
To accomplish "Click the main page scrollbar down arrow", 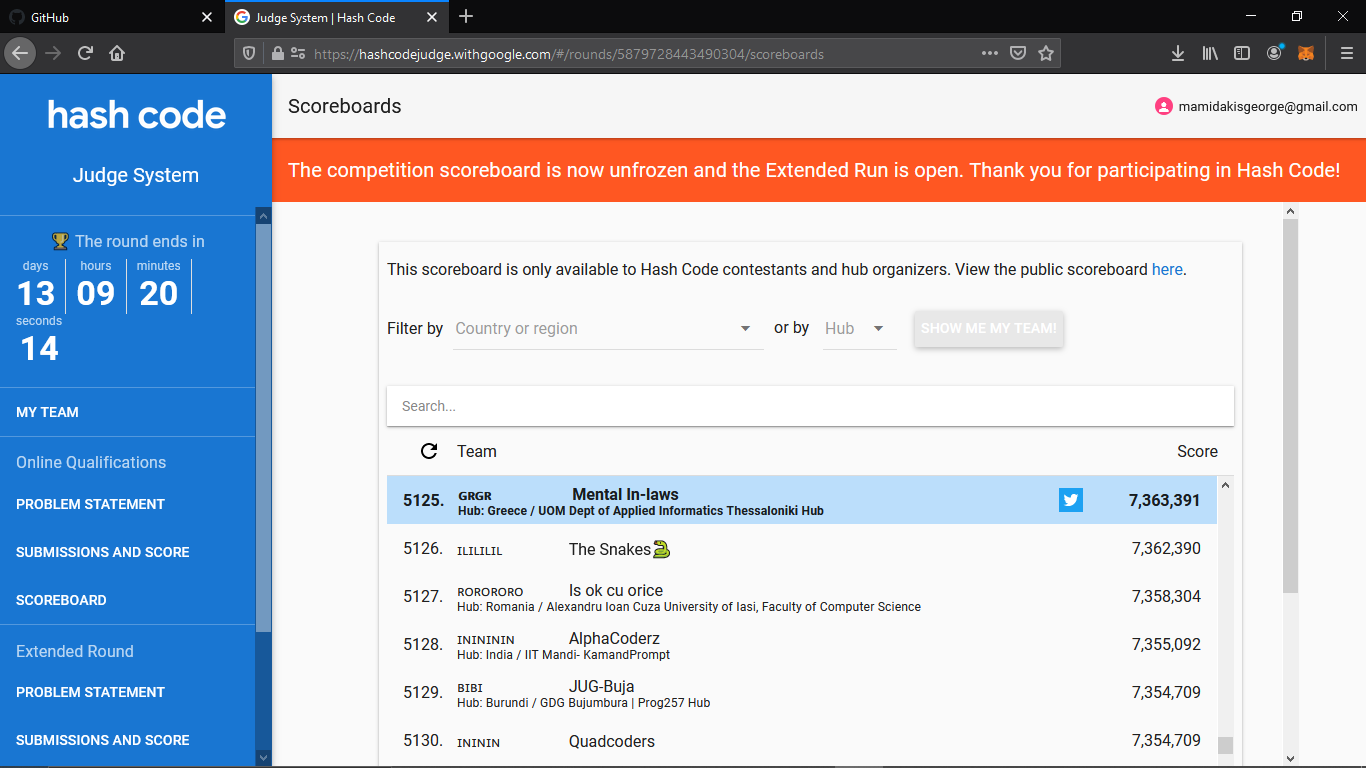I will coord(1290,759).
